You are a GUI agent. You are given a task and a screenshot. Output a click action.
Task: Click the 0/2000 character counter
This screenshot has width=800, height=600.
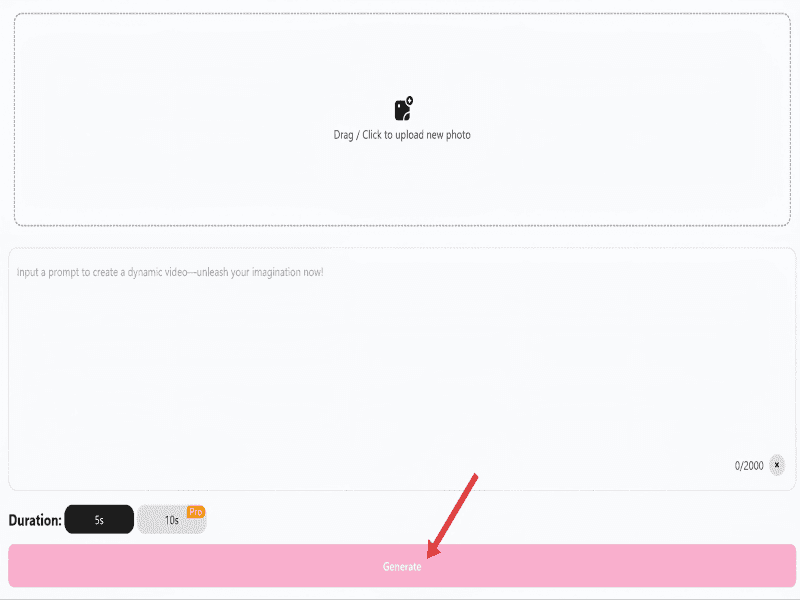[x=749, y=465]
